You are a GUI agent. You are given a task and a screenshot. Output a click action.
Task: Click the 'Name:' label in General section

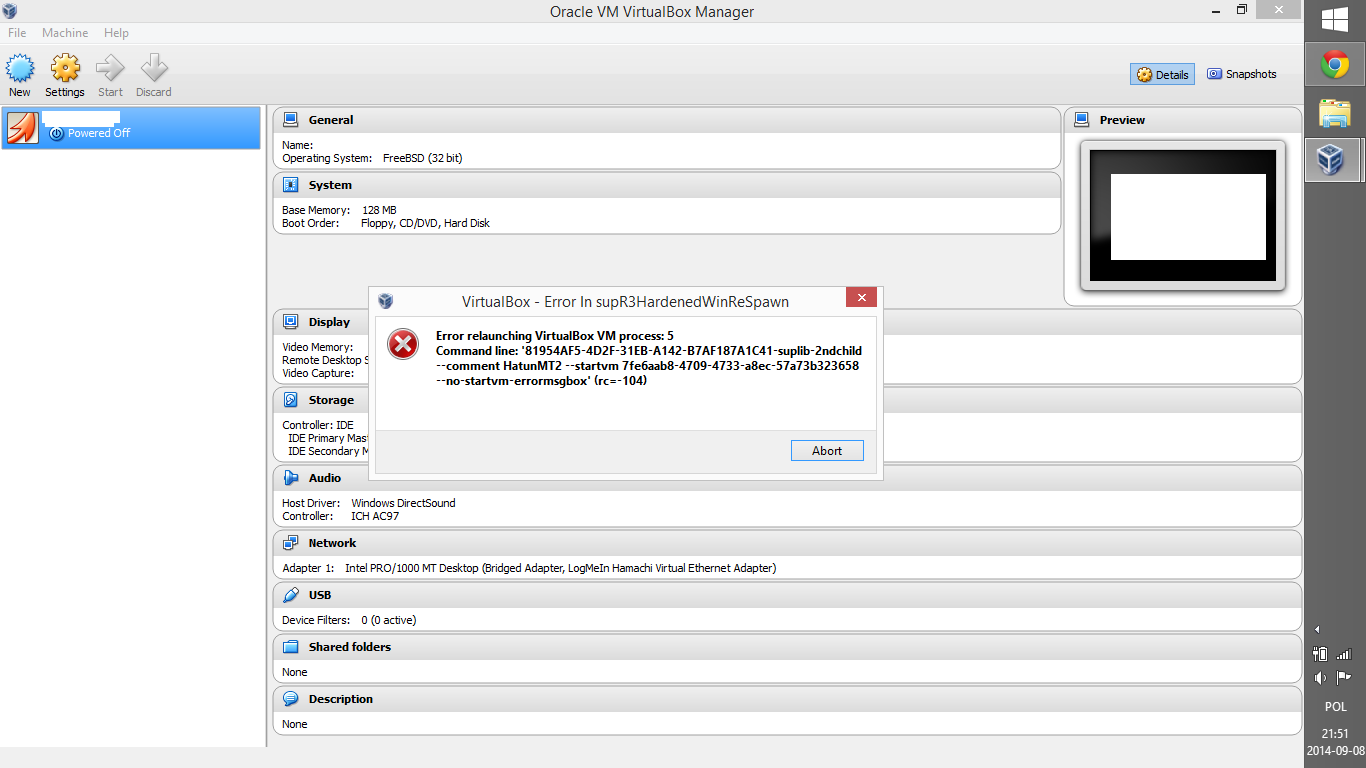[x=297, y=145]
